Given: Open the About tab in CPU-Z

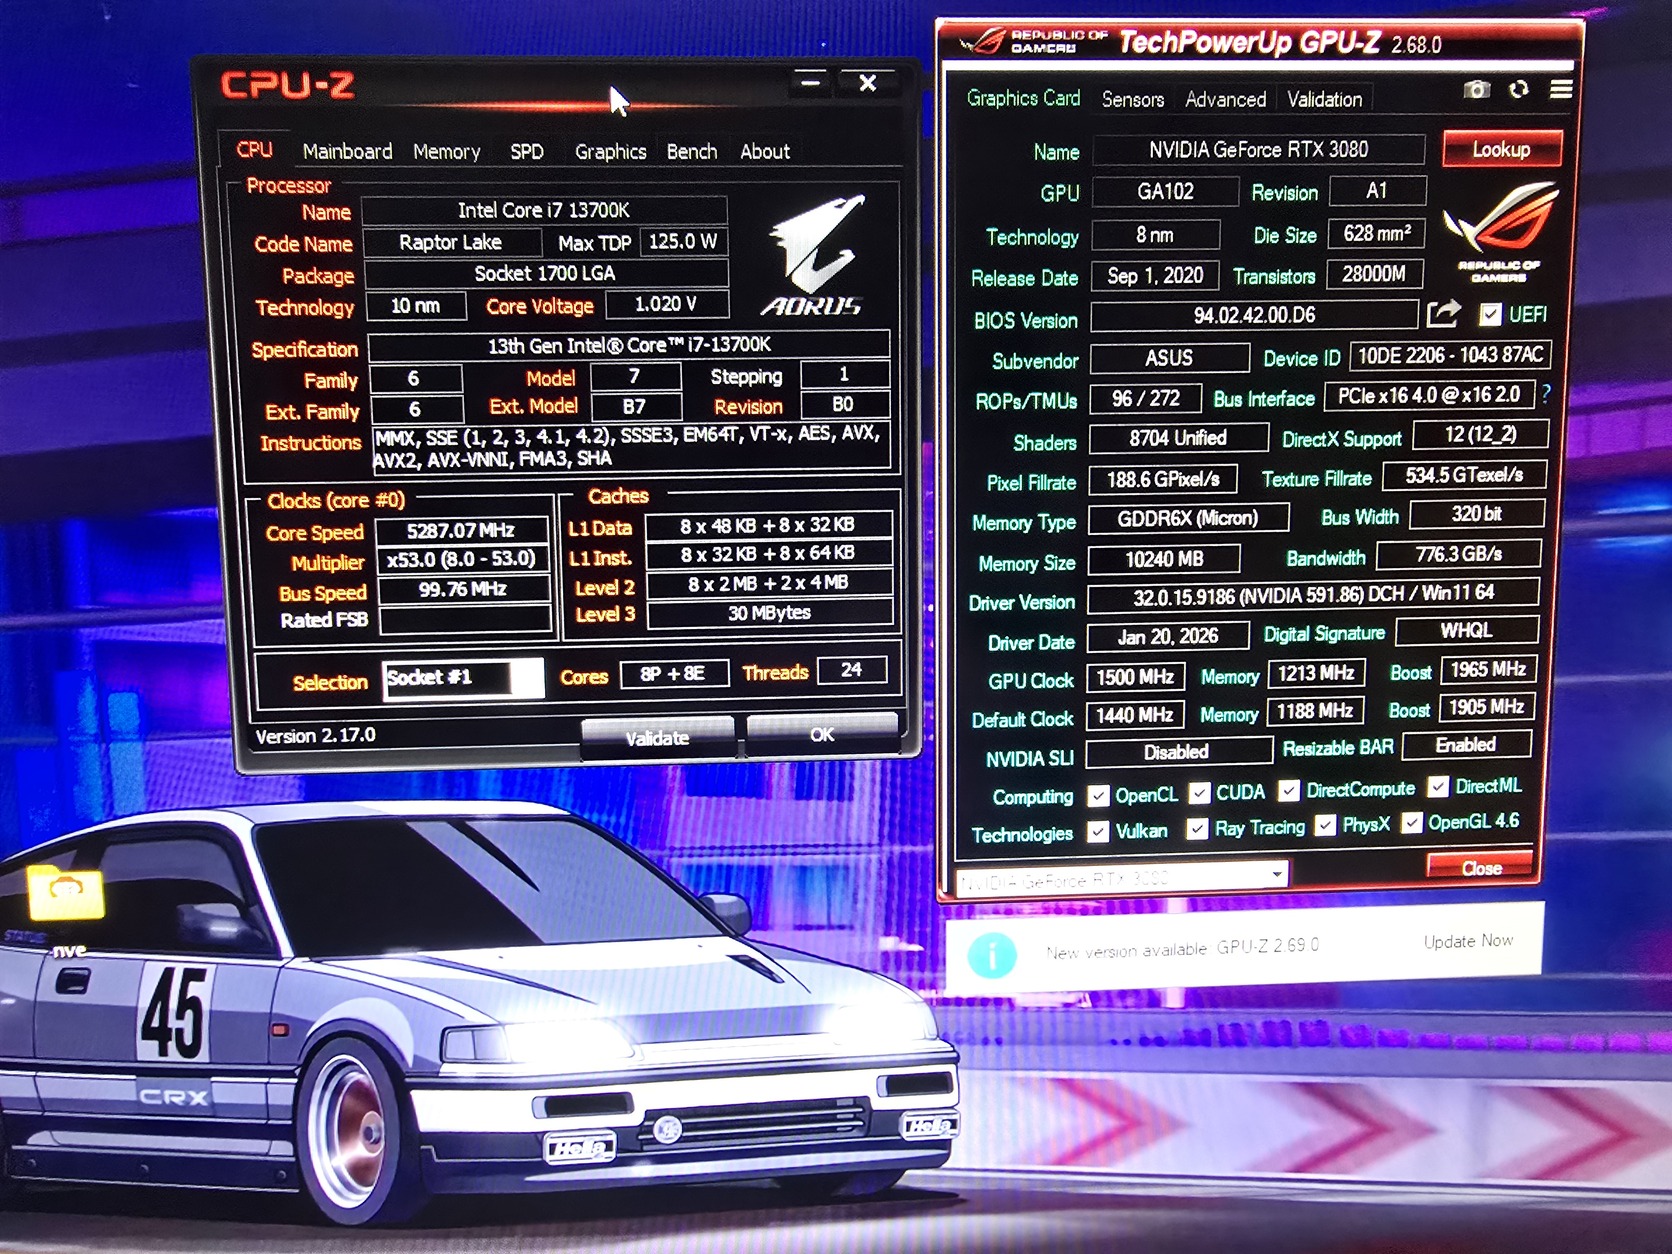Looking at the screenshot, I should tap(765, 151).
